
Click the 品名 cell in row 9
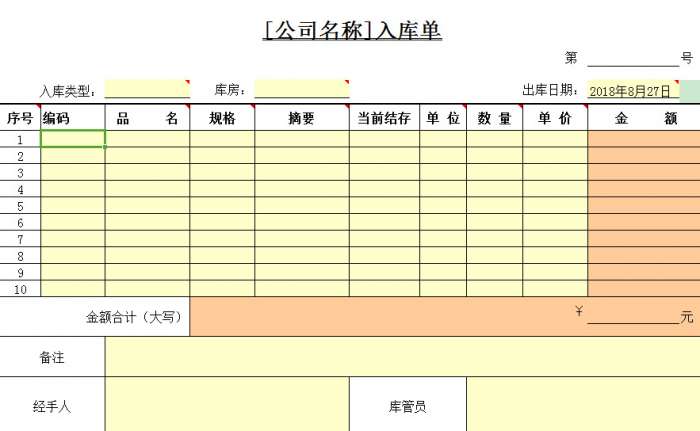tap(147, 272)
